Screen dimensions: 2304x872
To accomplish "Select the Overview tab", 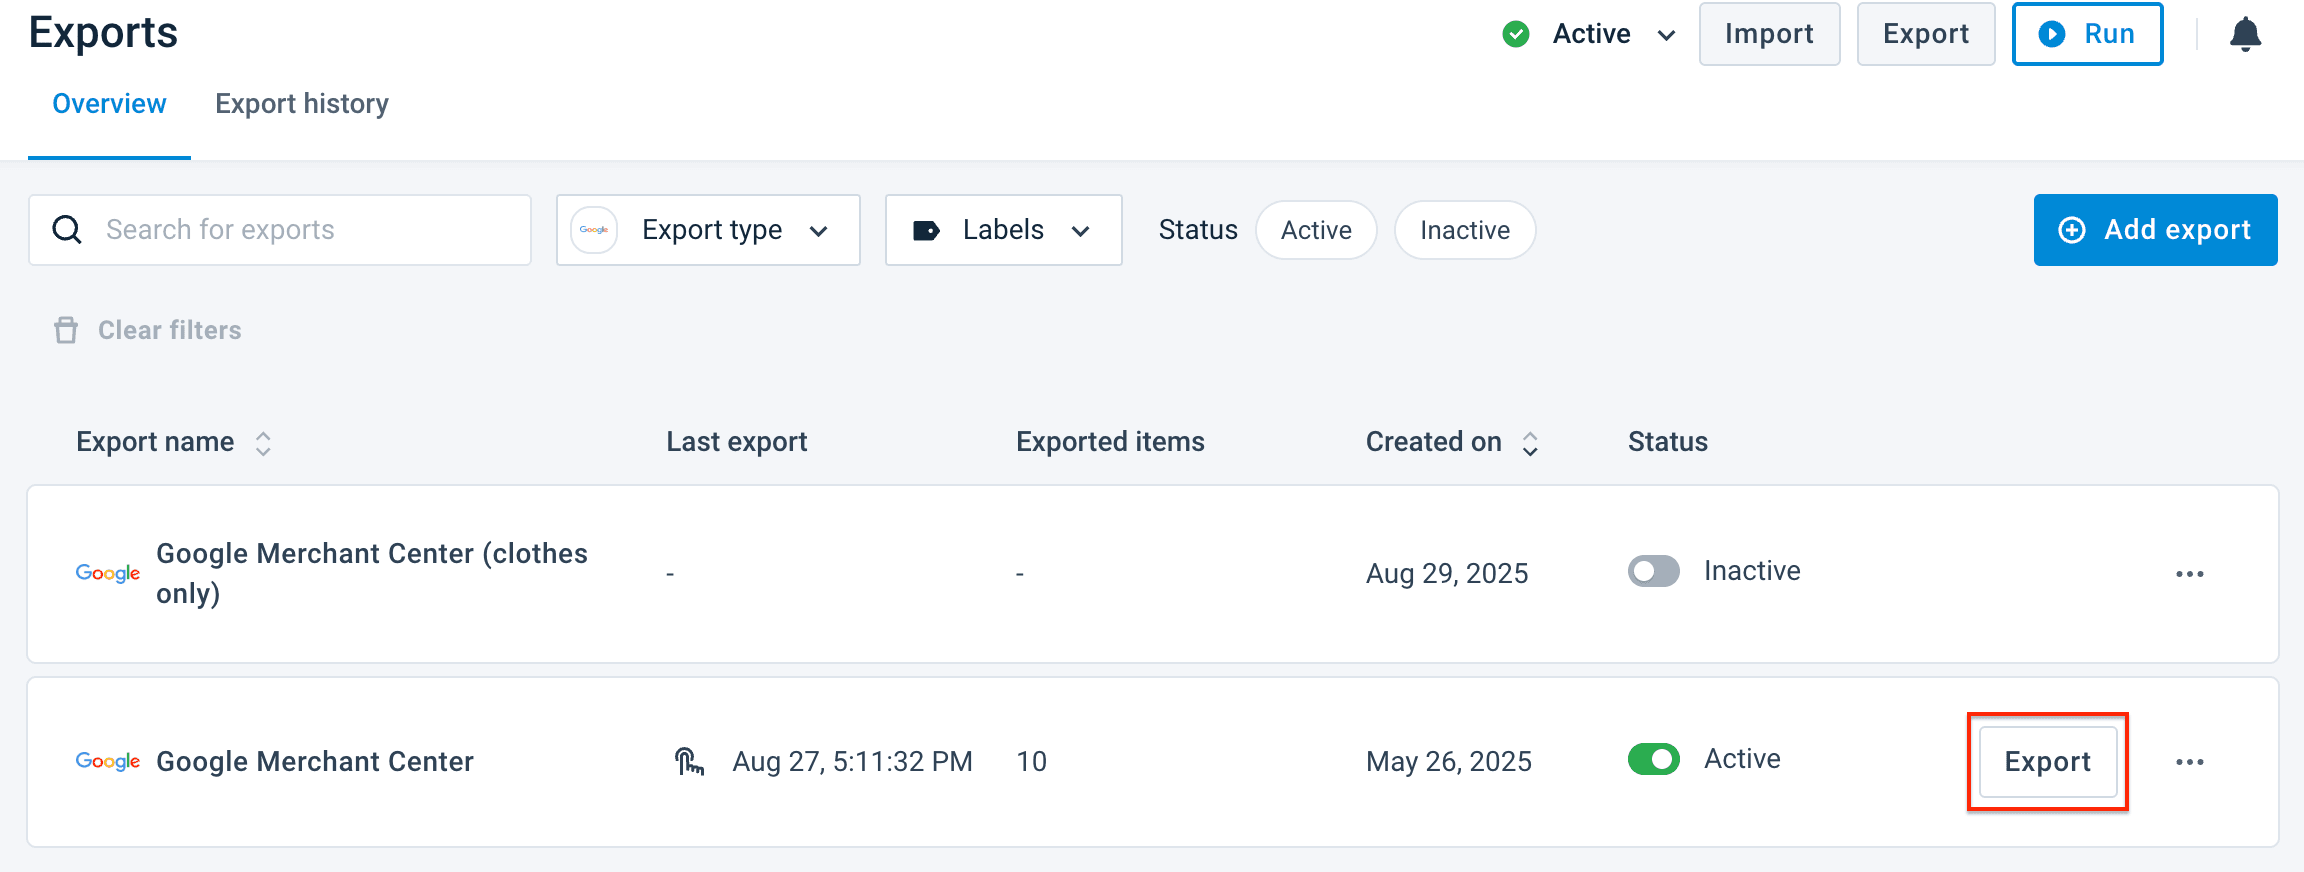I will [109, 104].
